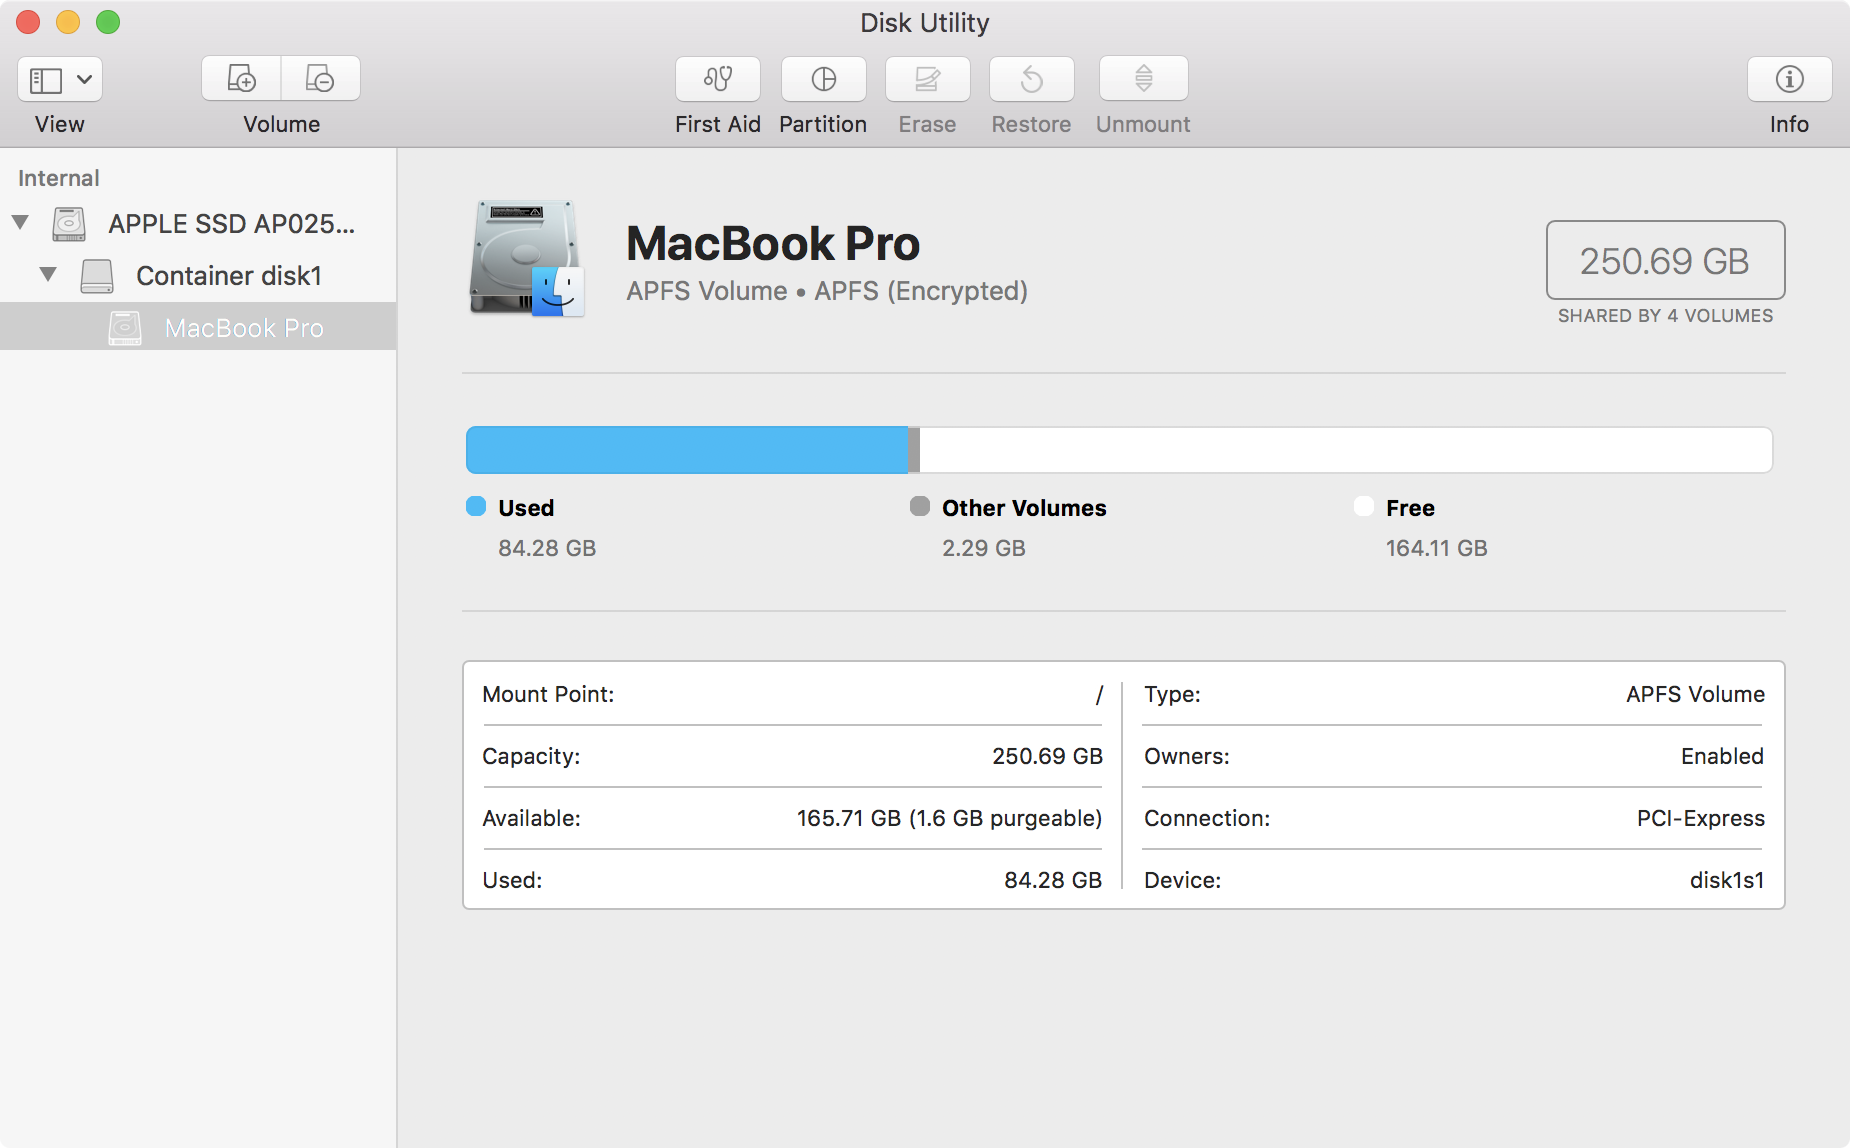Select MacBook Pro volume in sidebar

coord(198,327)
